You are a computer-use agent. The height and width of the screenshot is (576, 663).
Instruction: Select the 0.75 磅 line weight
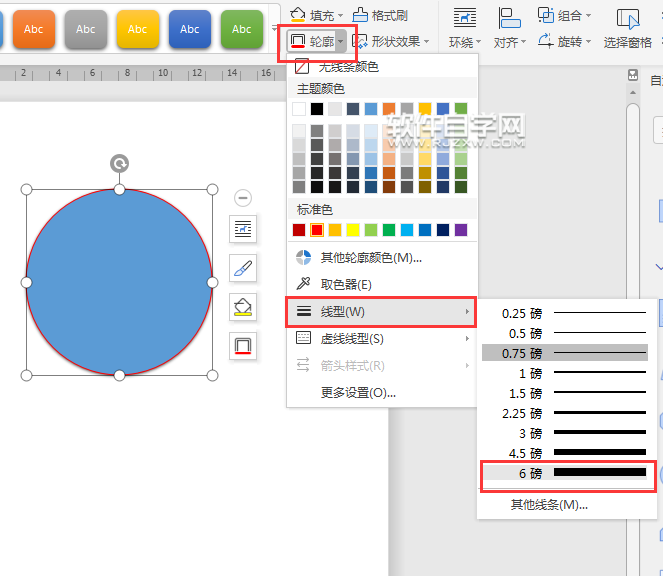[565, 353]
